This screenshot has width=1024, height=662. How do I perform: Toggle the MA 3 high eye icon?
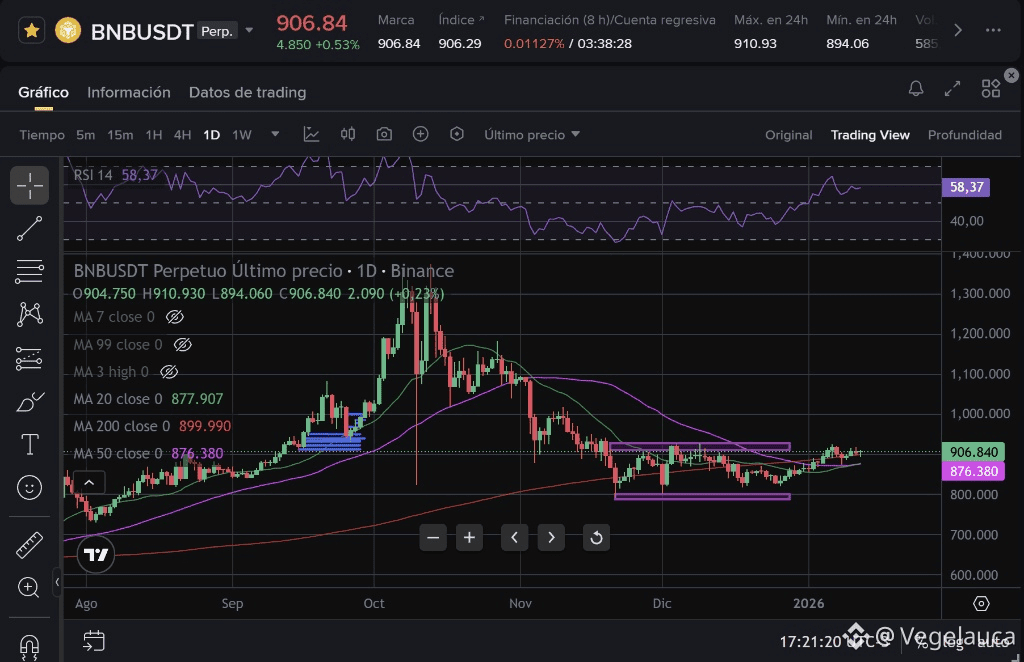[169, 372]
